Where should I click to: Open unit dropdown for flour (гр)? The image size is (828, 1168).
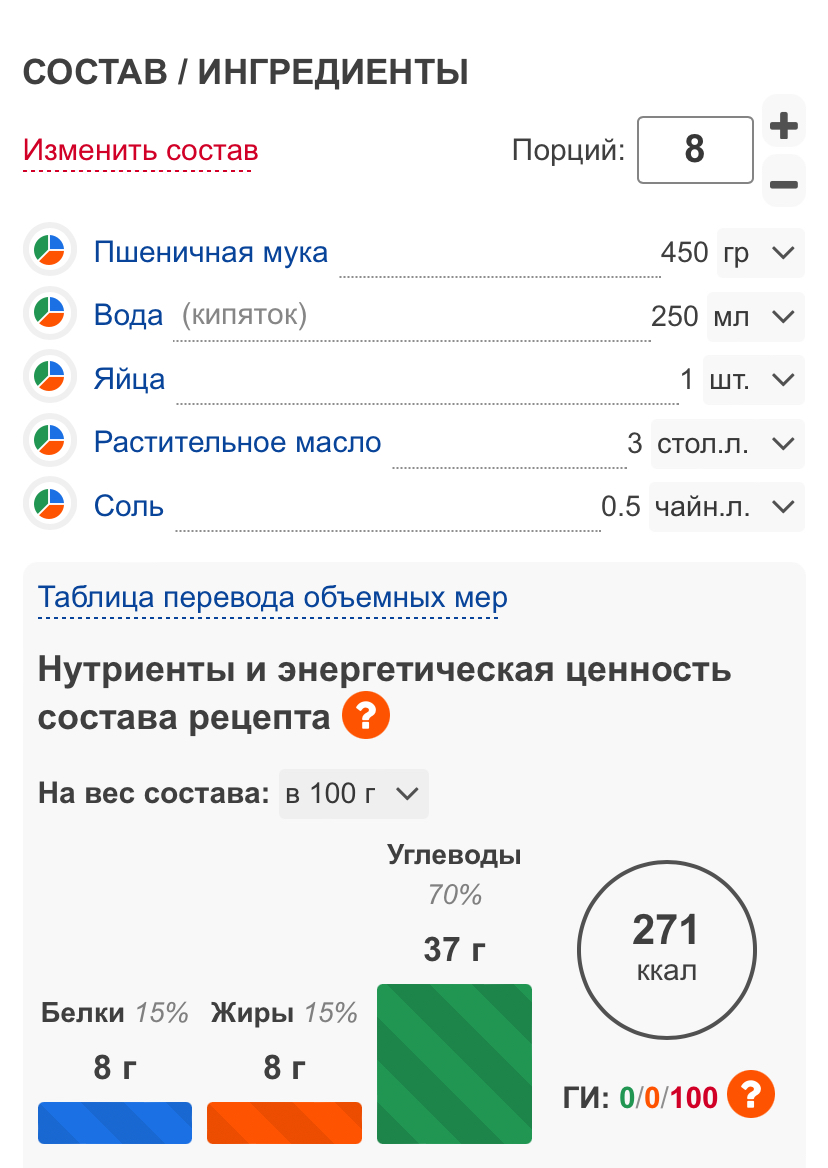[x=760, y=253]
